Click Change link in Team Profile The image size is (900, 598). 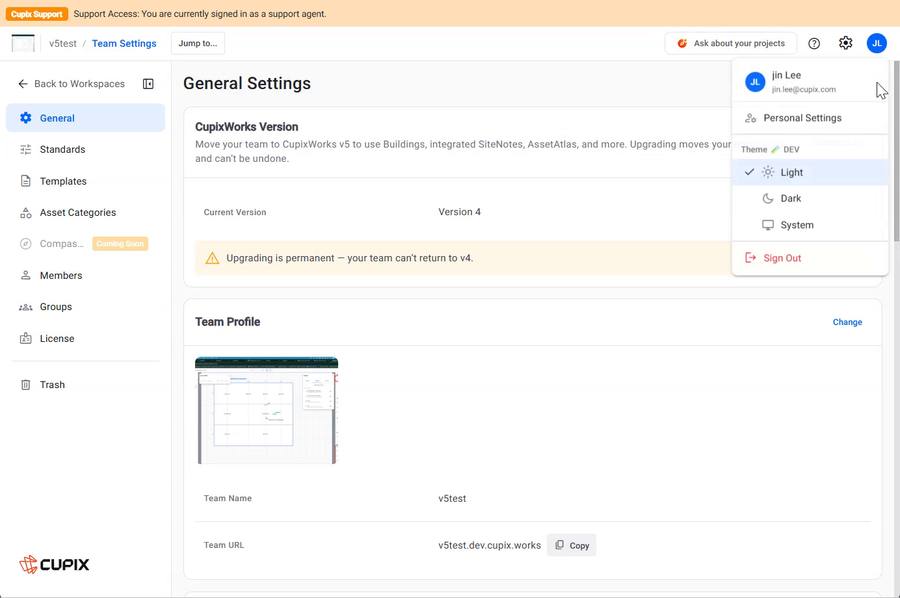[x=847, y=322]
